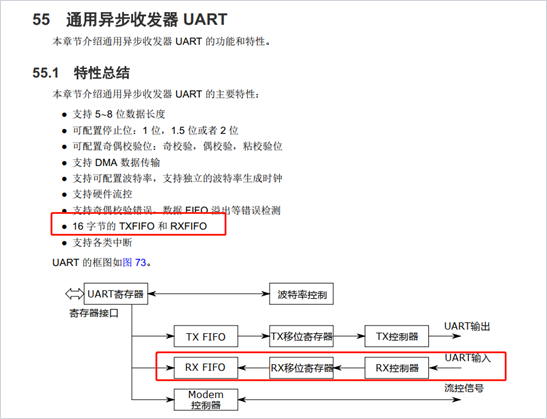Click the heading 55 通用异步收发器 UART
Viewport: 547px width, 419px height.
point(130,19)
